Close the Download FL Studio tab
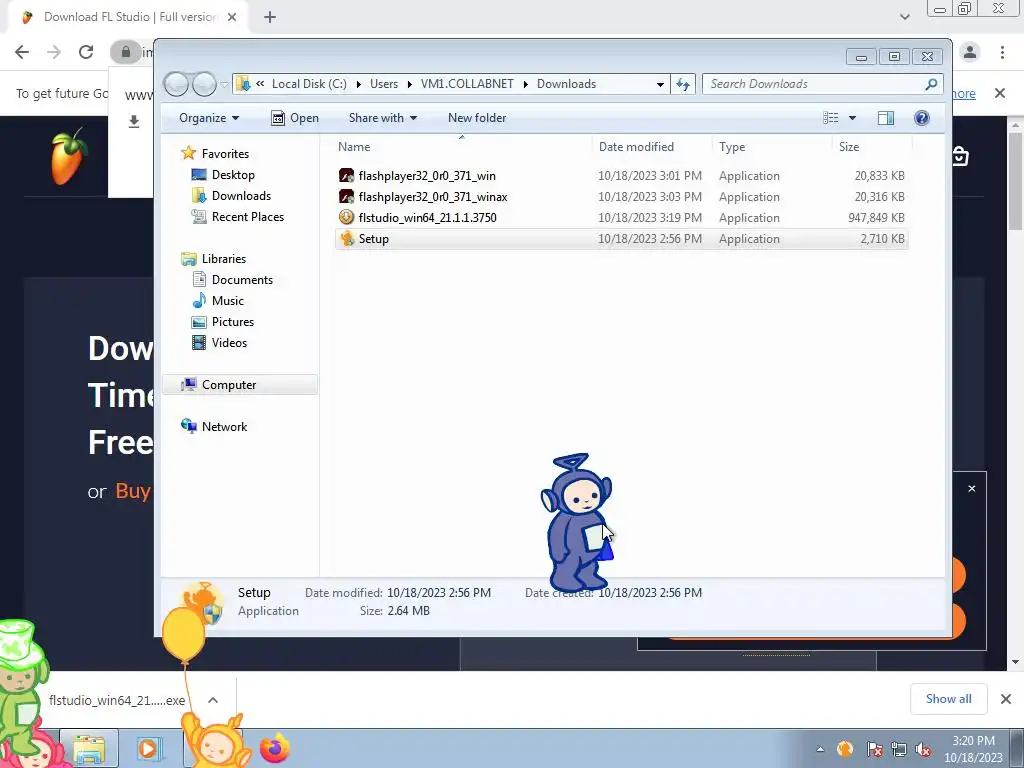The width and height of the screenshot is (1024, 768). point(232,17)
